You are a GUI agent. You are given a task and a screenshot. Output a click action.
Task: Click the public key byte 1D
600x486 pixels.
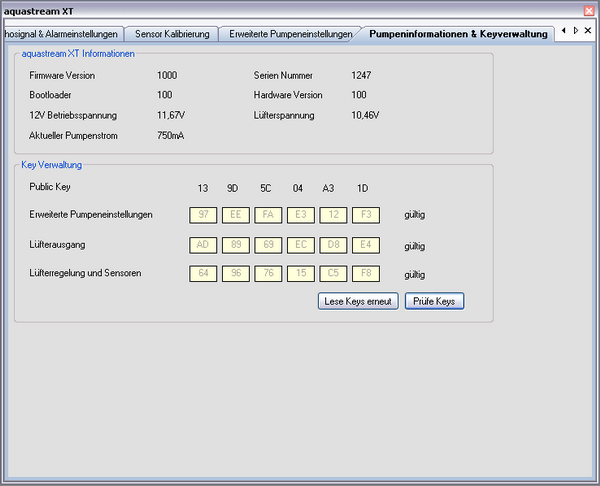(362, 188)
